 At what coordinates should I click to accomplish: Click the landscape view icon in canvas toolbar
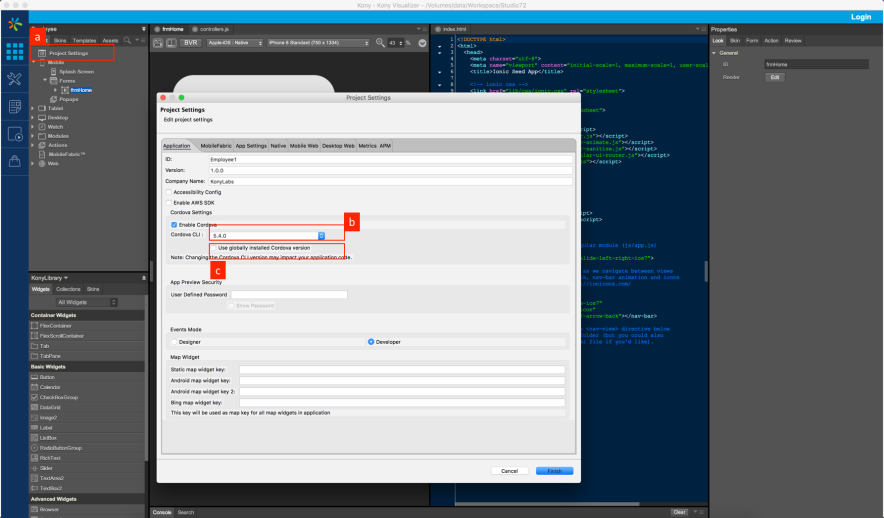[x=158, y=43]
